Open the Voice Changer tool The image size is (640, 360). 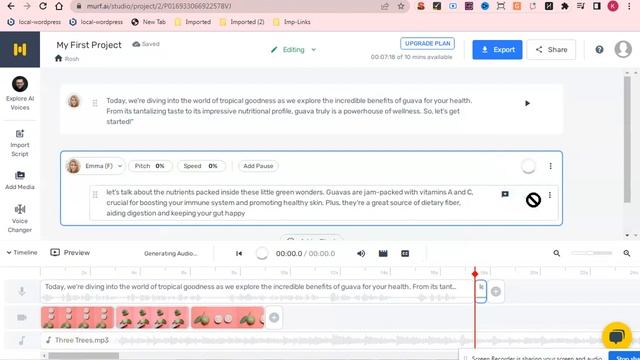(20, 218)
